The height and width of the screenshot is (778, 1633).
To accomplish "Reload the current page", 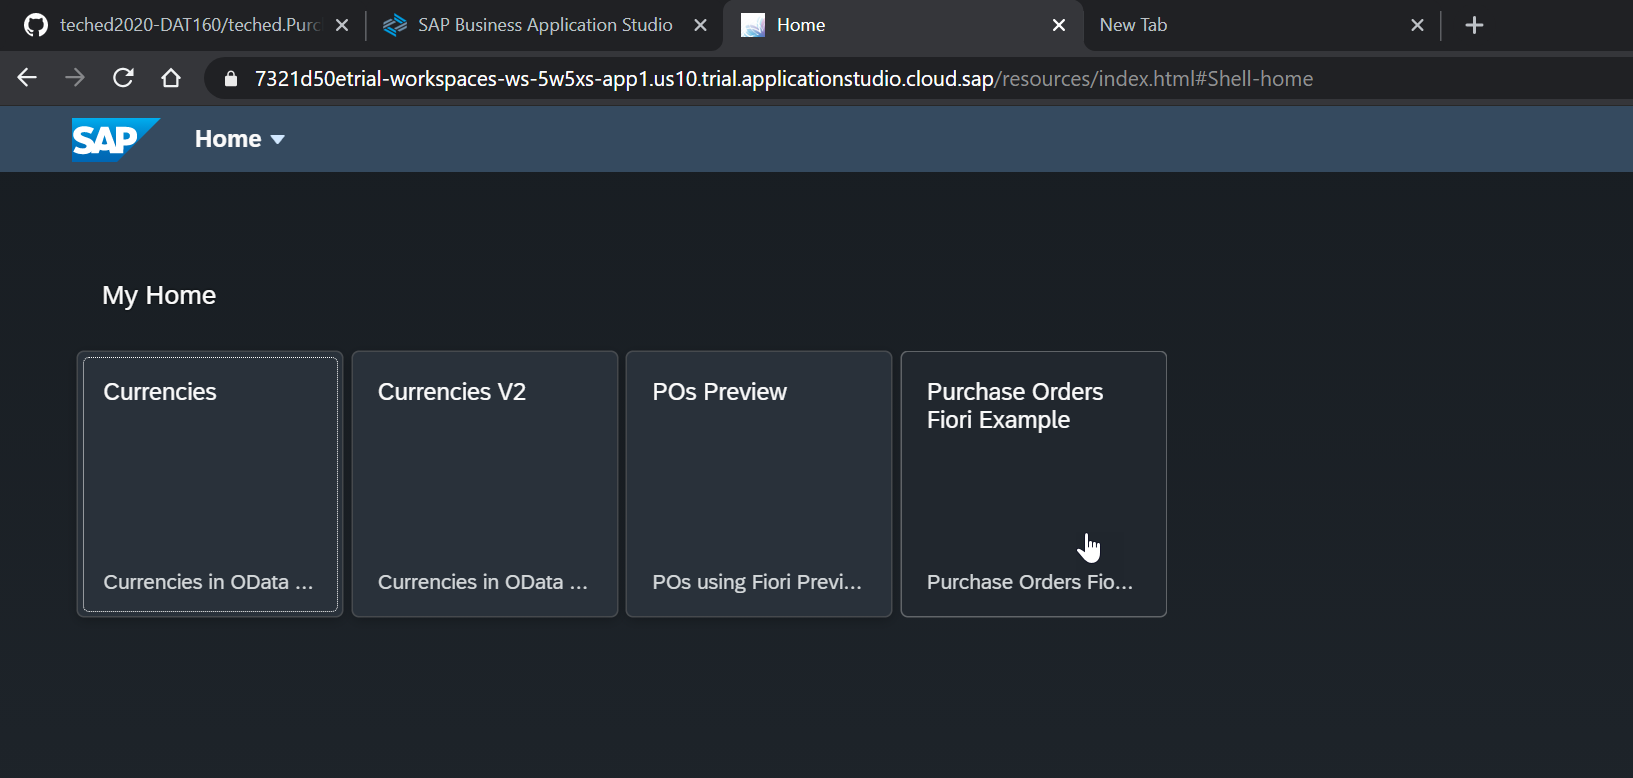I will point(123,78).
